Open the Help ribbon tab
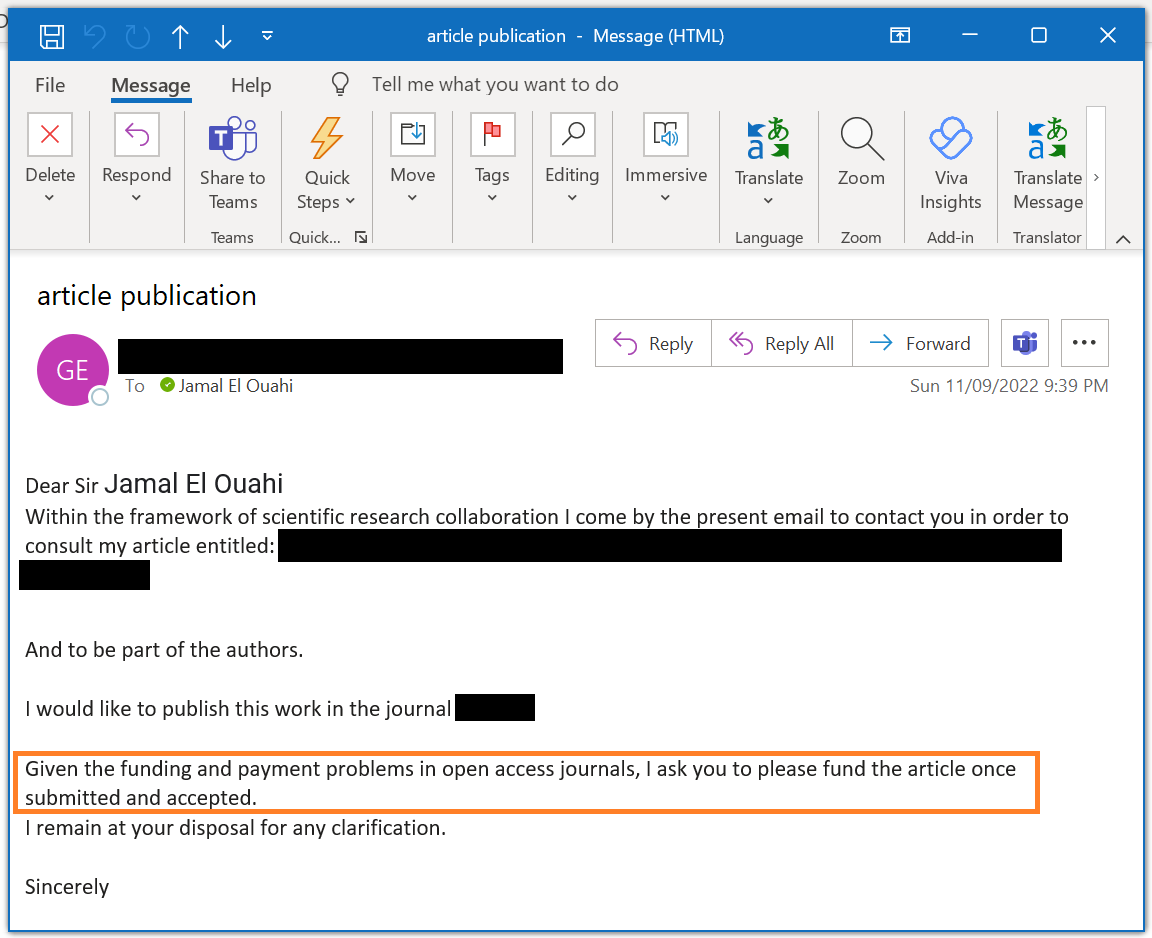The height and width of the screenshot is (938, 1152). pyautogui.click(x=251, y=85)
